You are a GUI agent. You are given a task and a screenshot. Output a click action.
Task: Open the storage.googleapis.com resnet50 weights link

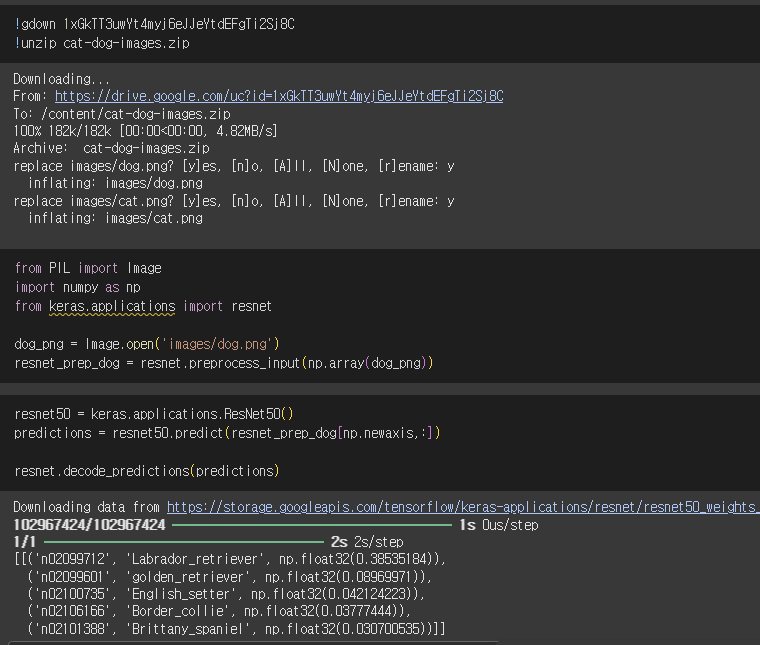pos(463,507)
